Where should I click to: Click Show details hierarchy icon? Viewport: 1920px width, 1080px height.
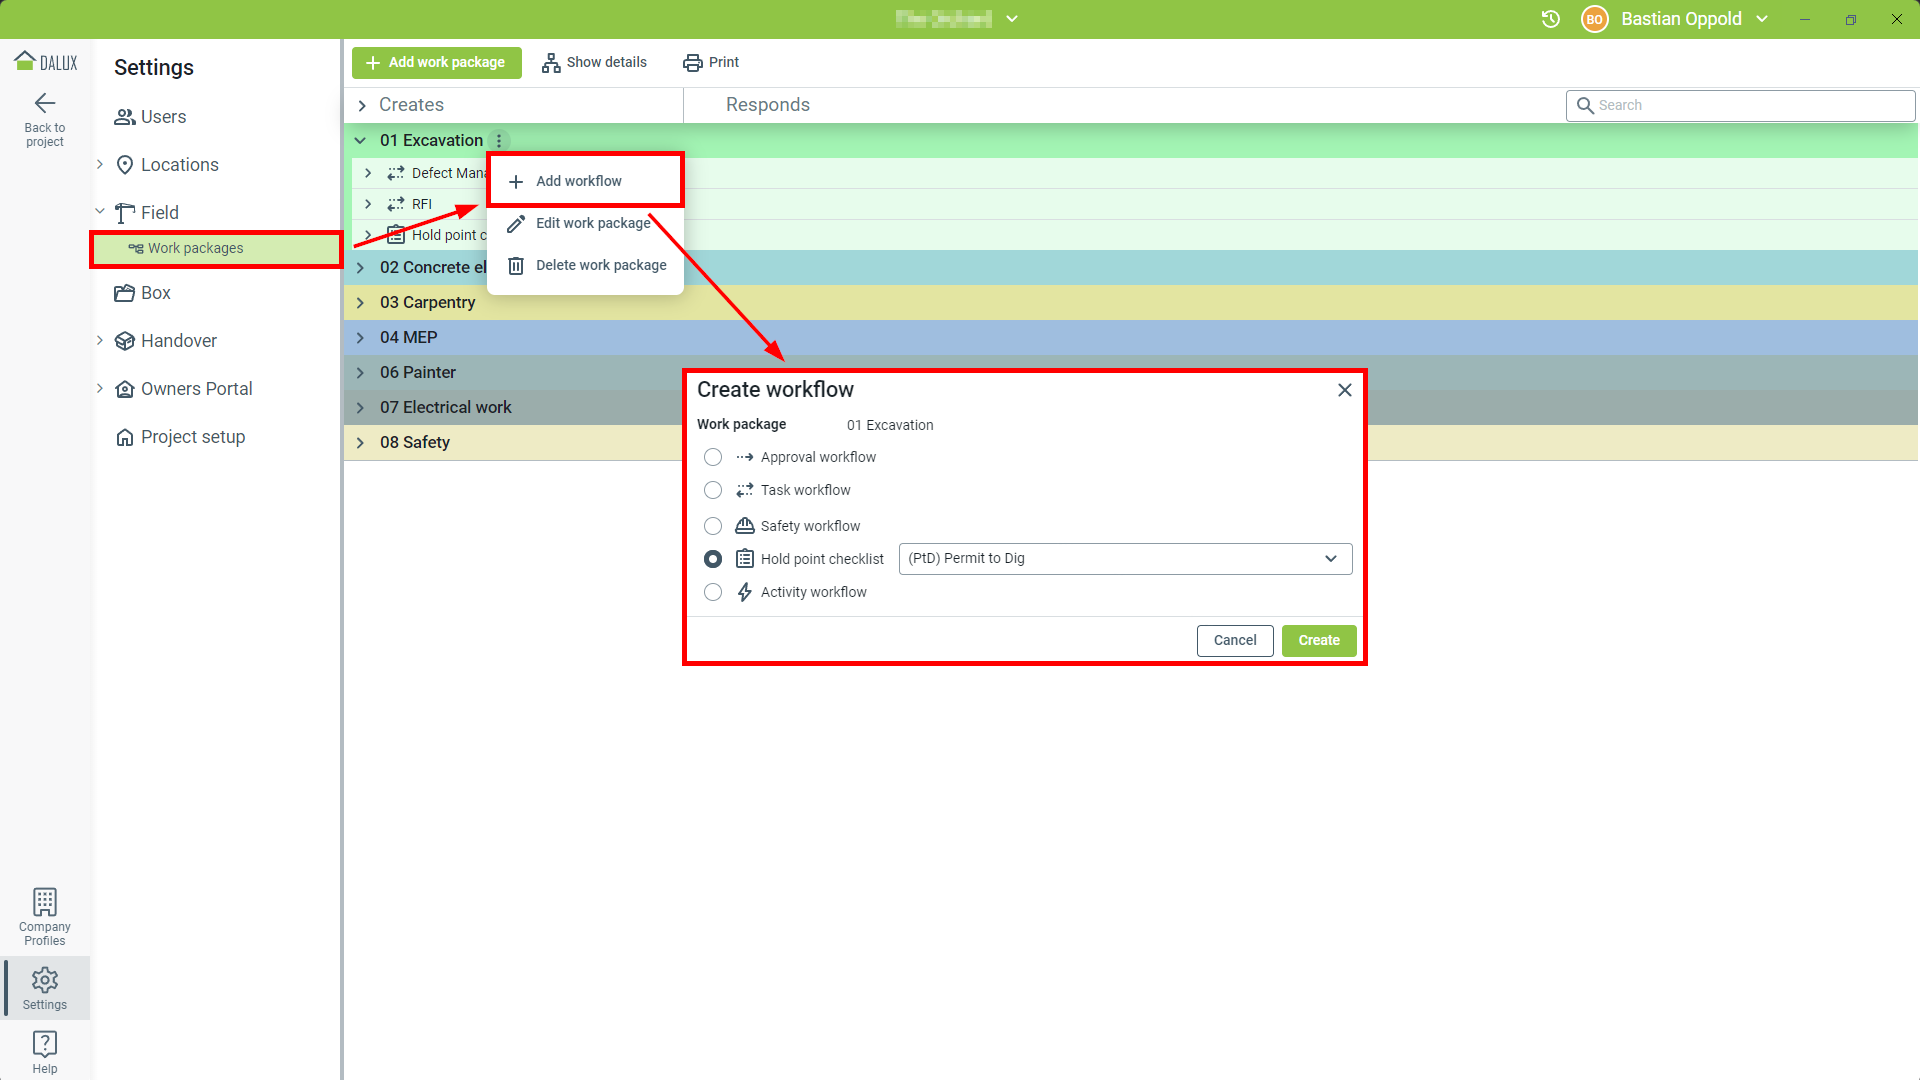click(551, 62)
